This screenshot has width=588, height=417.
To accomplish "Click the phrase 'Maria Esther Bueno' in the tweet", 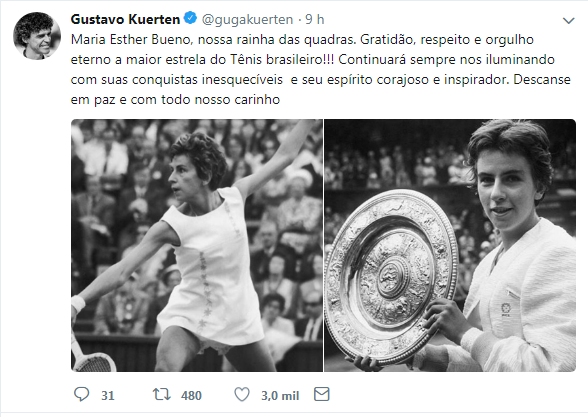I will pyautogui.click(x=132, y=40).
